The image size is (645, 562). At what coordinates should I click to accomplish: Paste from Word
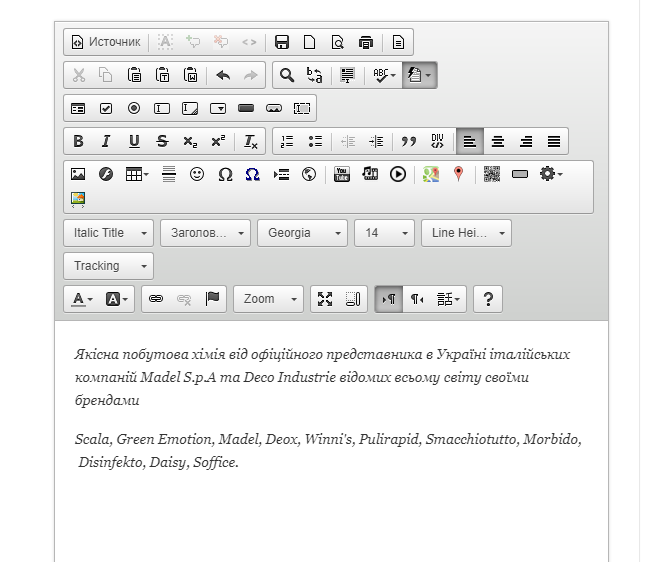click(190, 75)
